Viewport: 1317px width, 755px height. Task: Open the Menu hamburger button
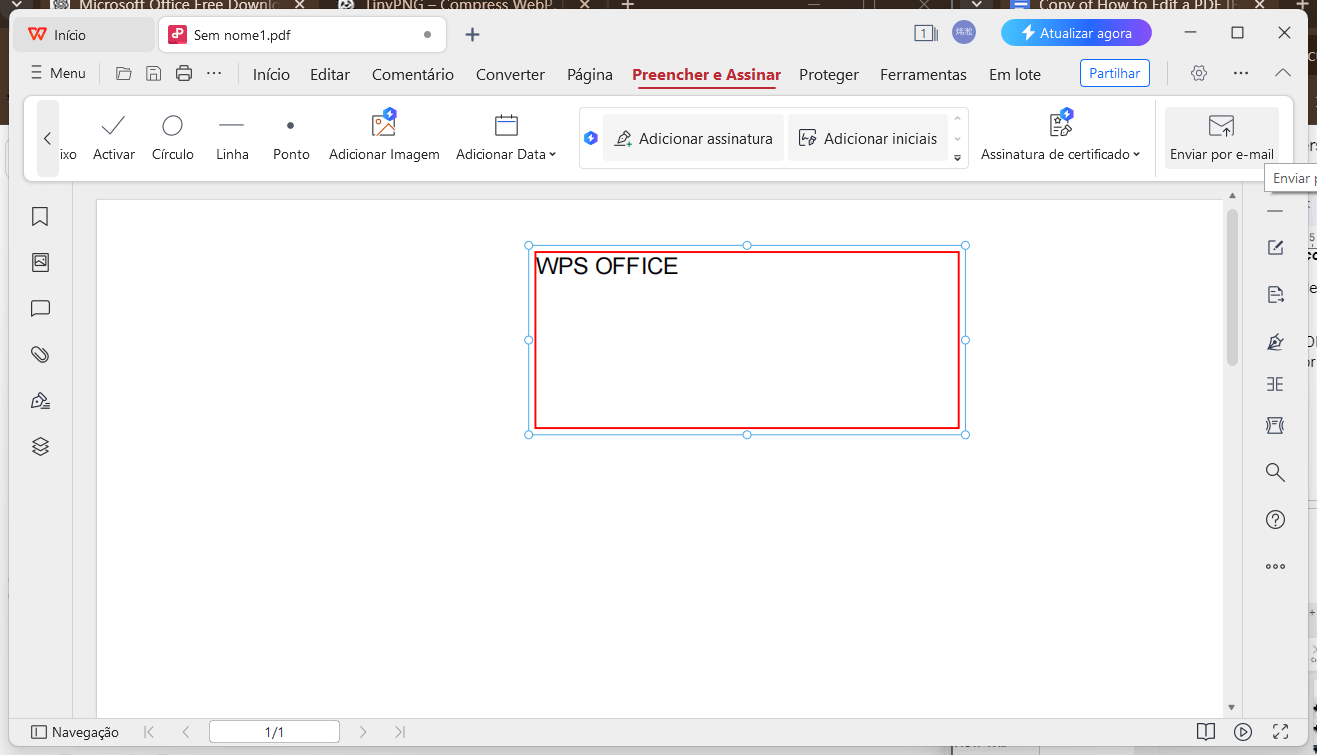tap(58, 73)
